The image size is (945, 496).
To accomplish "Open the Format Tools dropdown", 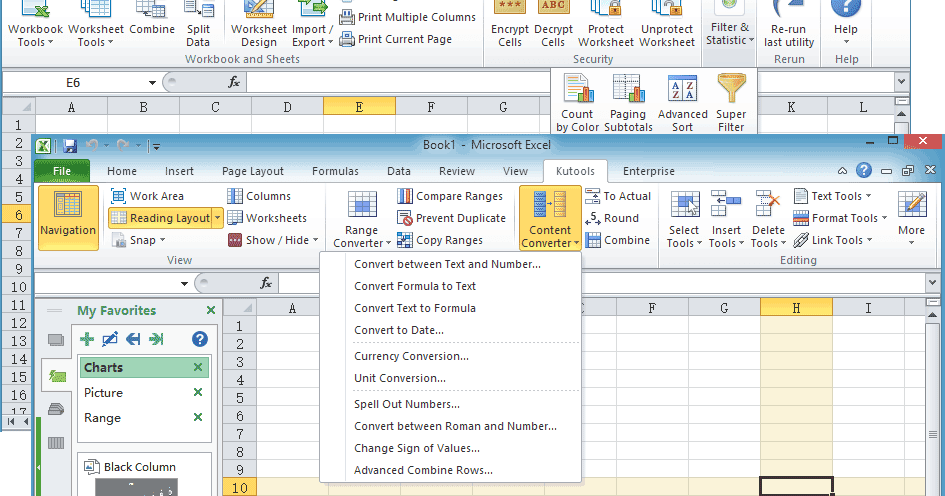I will click(x=840, y=218).
